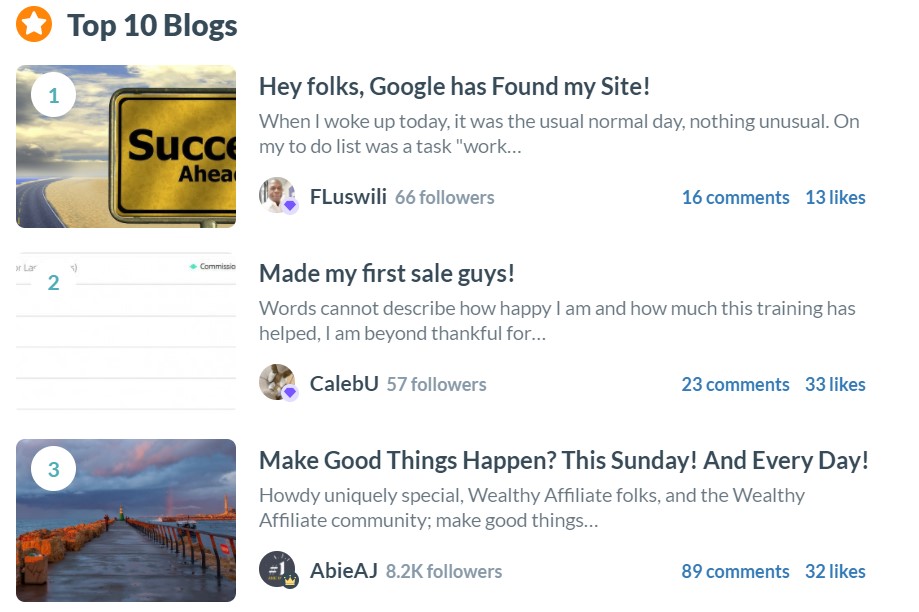
Task: Click the orange star icon beside Top 10 Blogs
Action: tap(34, 25)
